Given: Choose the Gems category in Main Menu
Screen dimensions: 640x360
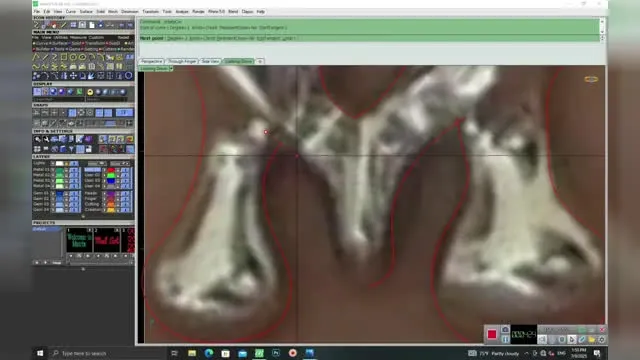Looking at the screenshot, I should [x=73, y=49].
